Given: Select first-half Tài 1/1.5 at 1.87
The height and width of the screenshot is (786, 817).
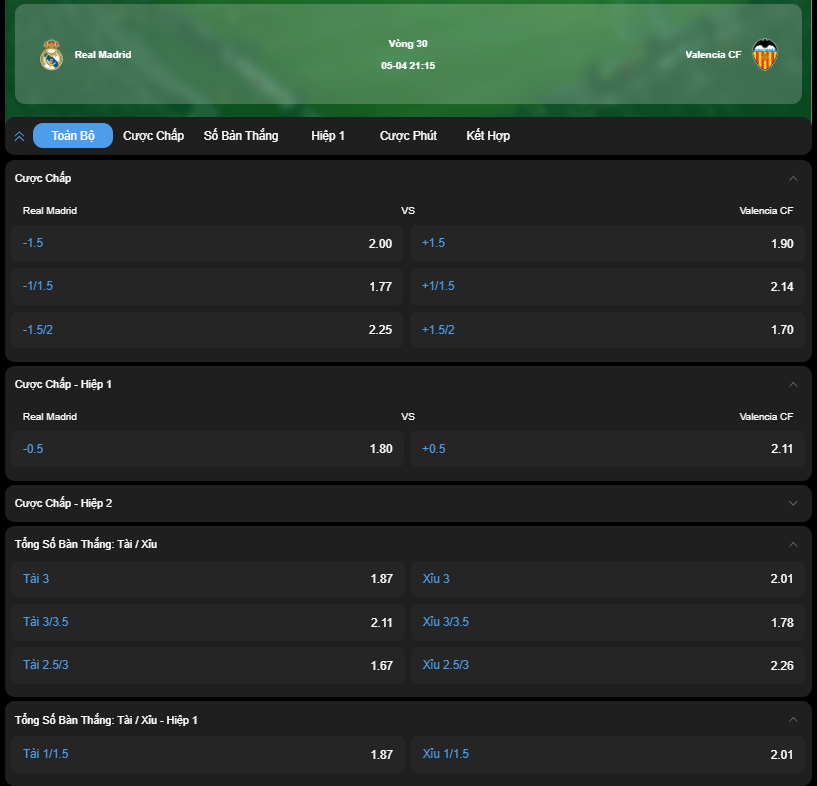Looking at the screenshot, I should [208, 754].
